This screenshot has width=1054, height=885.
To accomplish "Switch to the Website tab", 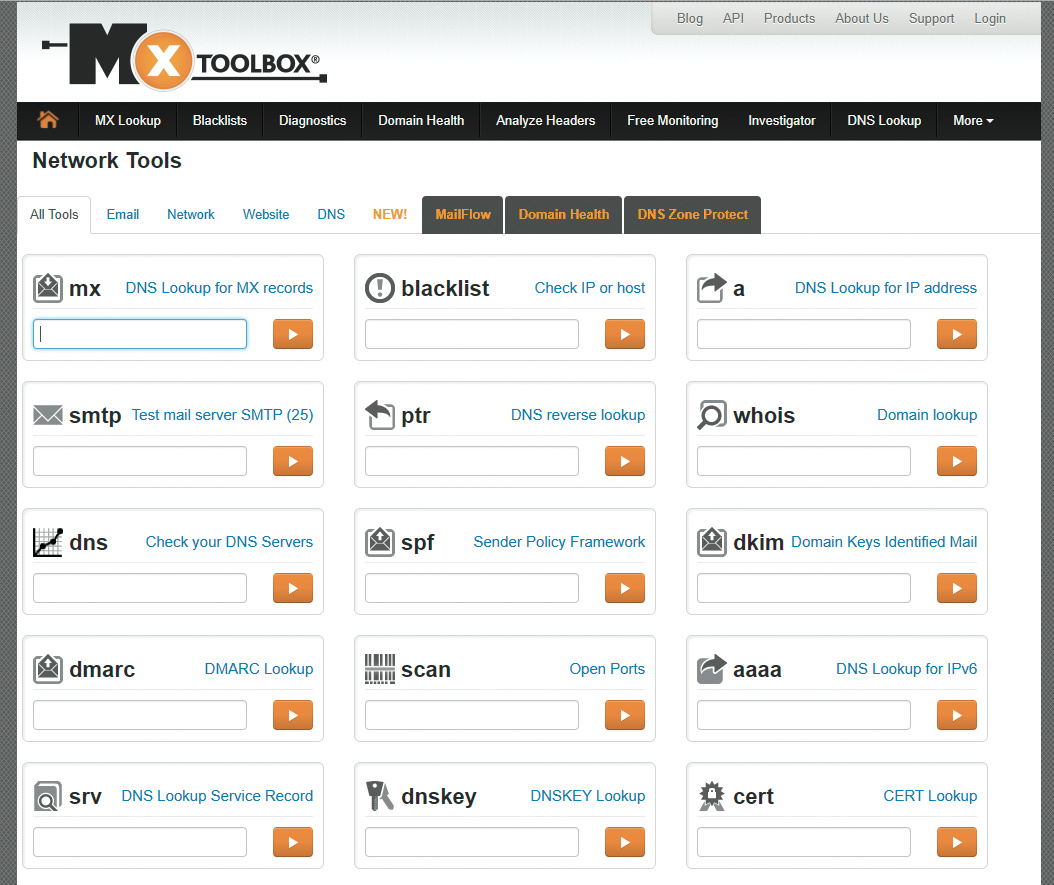I will coord(266,214).
